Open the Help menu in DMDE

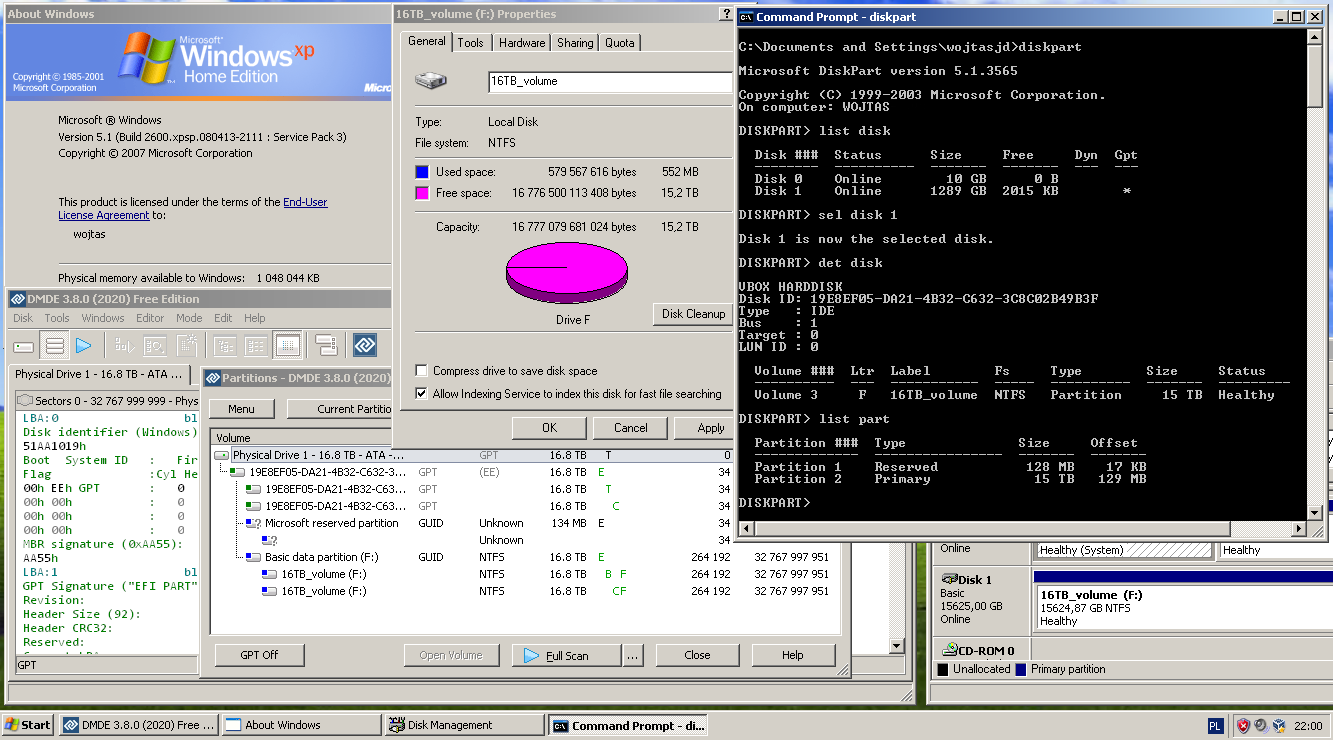[255, 318]
